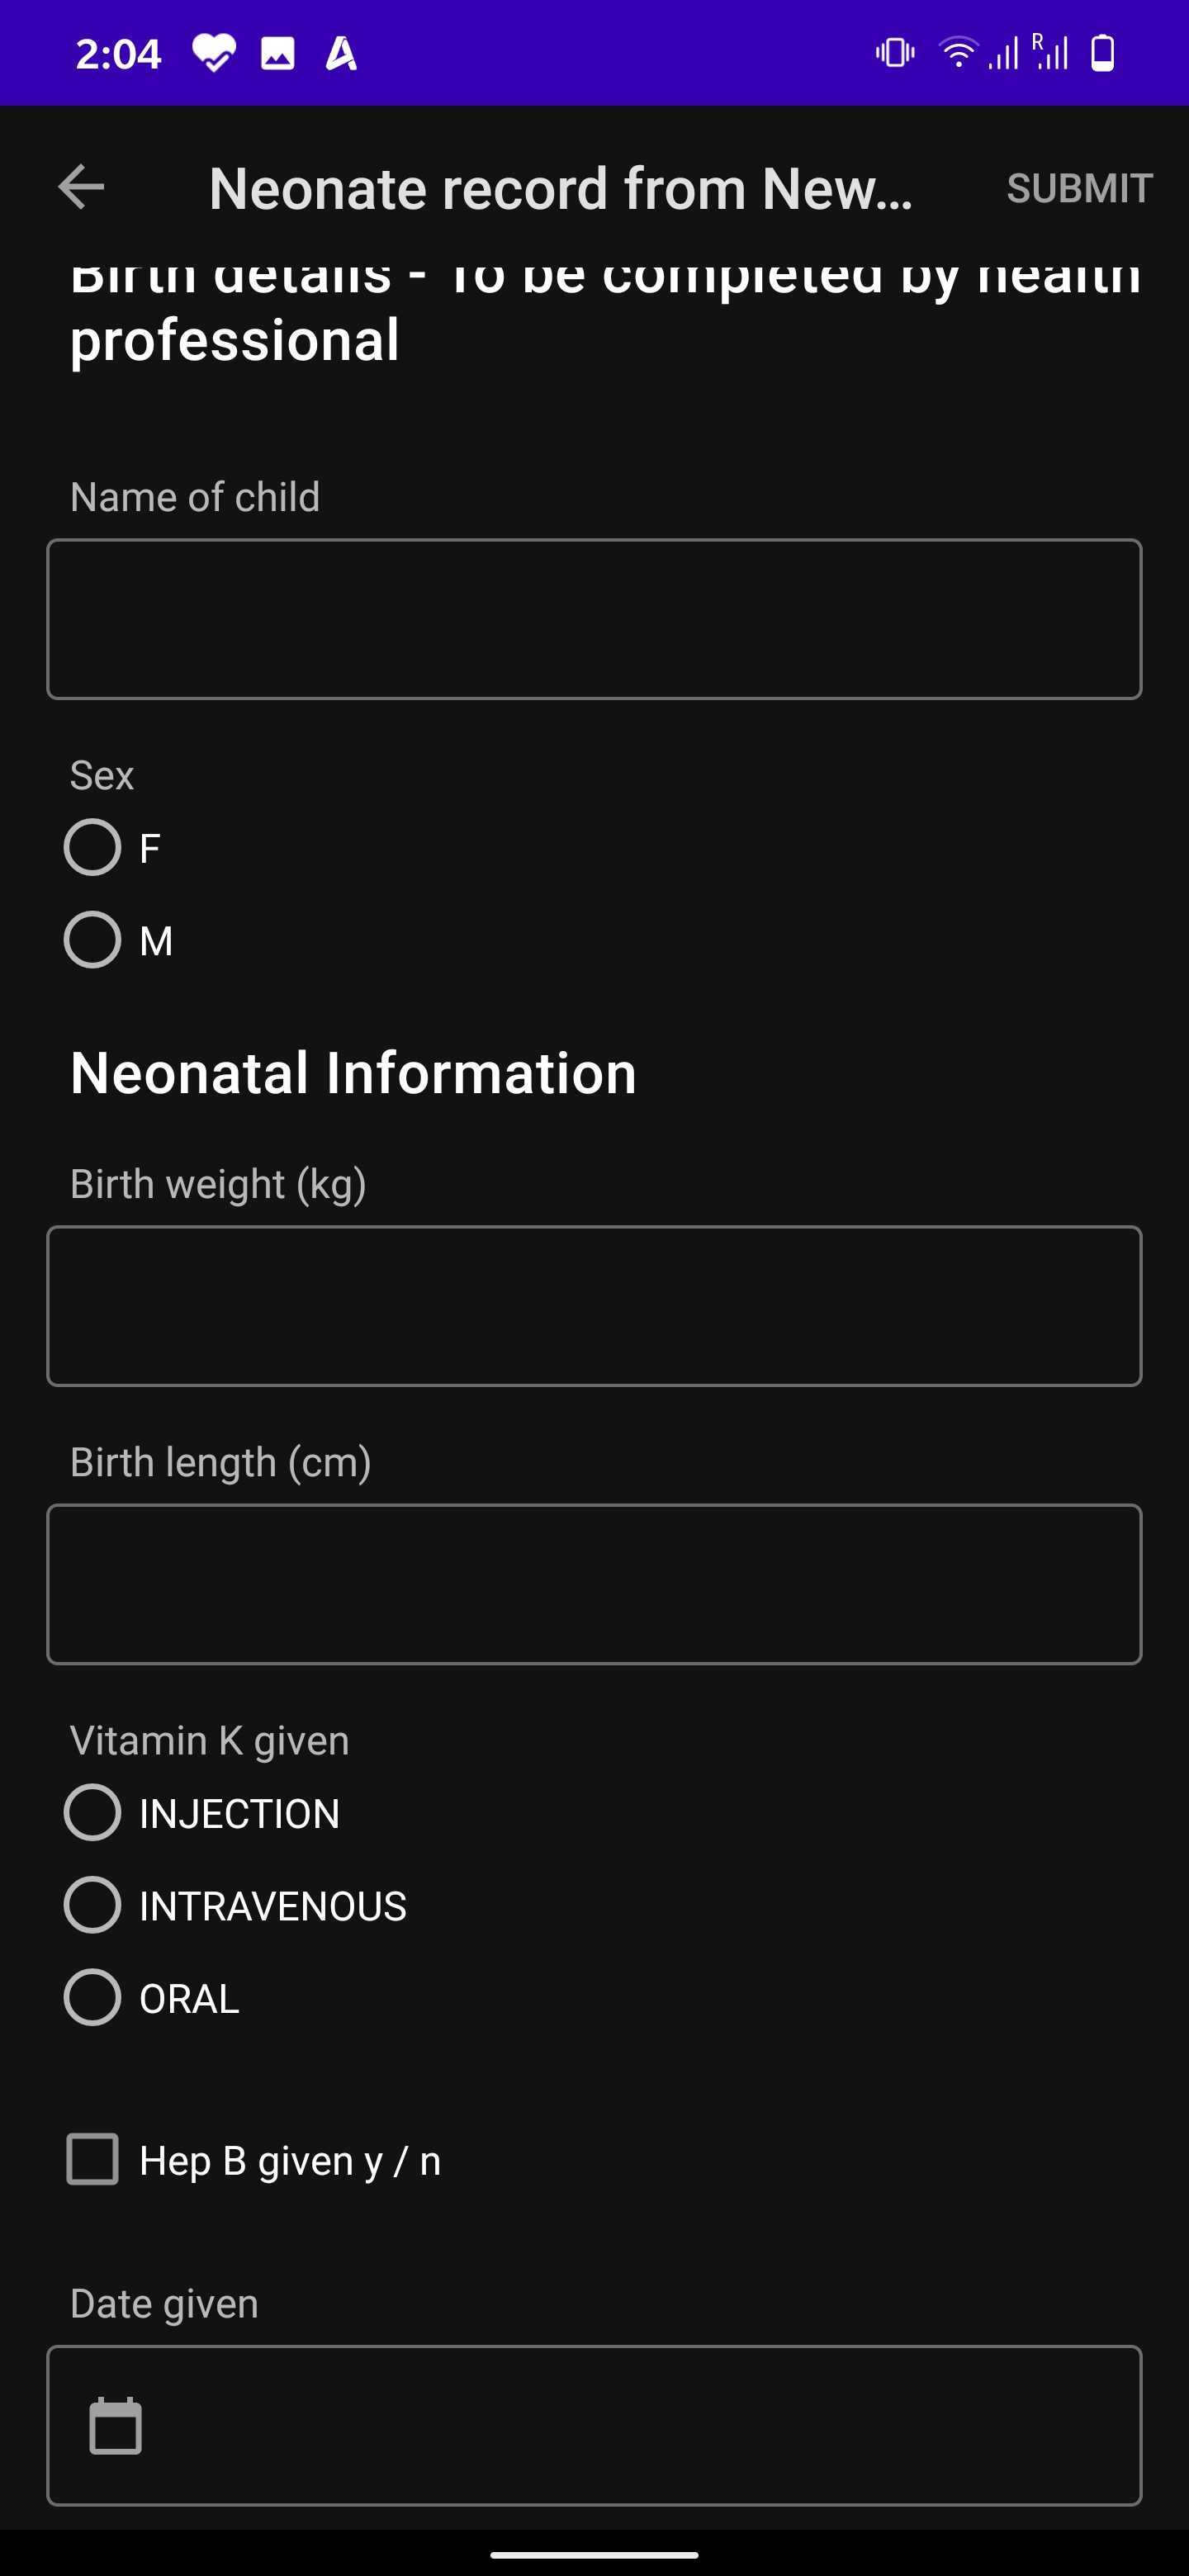Submit the neonate record form
1189x2576 pixels.
coord(1078,188)
